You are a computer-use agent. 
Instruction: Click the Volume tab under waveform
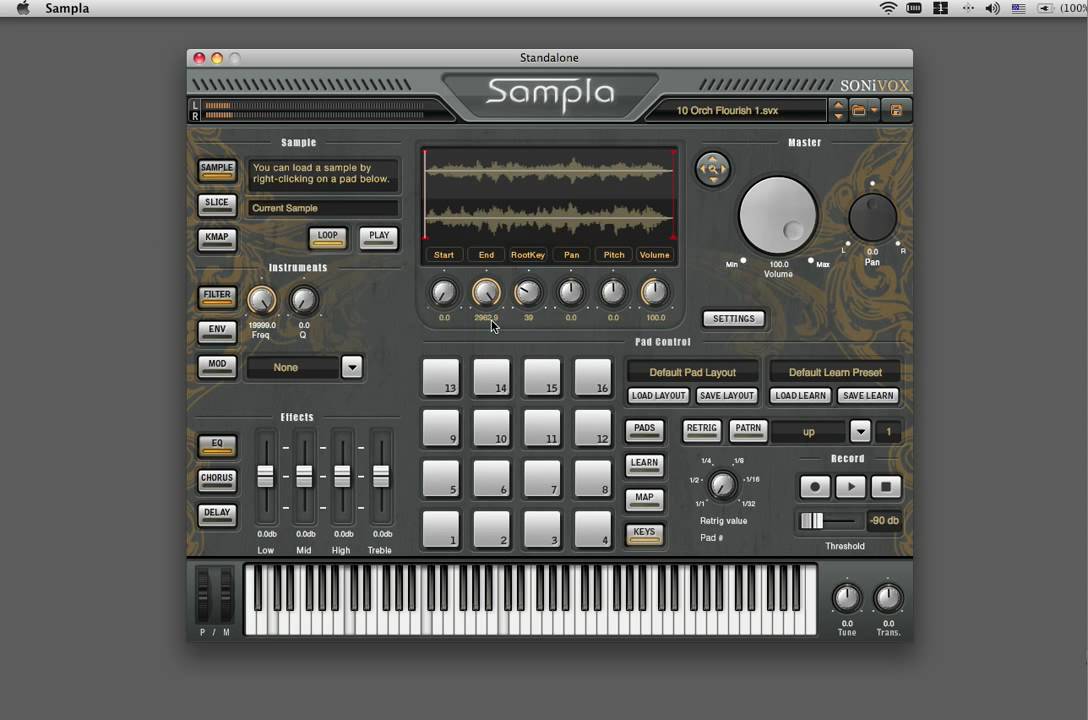pyautogui.click(x=655, y=255)
